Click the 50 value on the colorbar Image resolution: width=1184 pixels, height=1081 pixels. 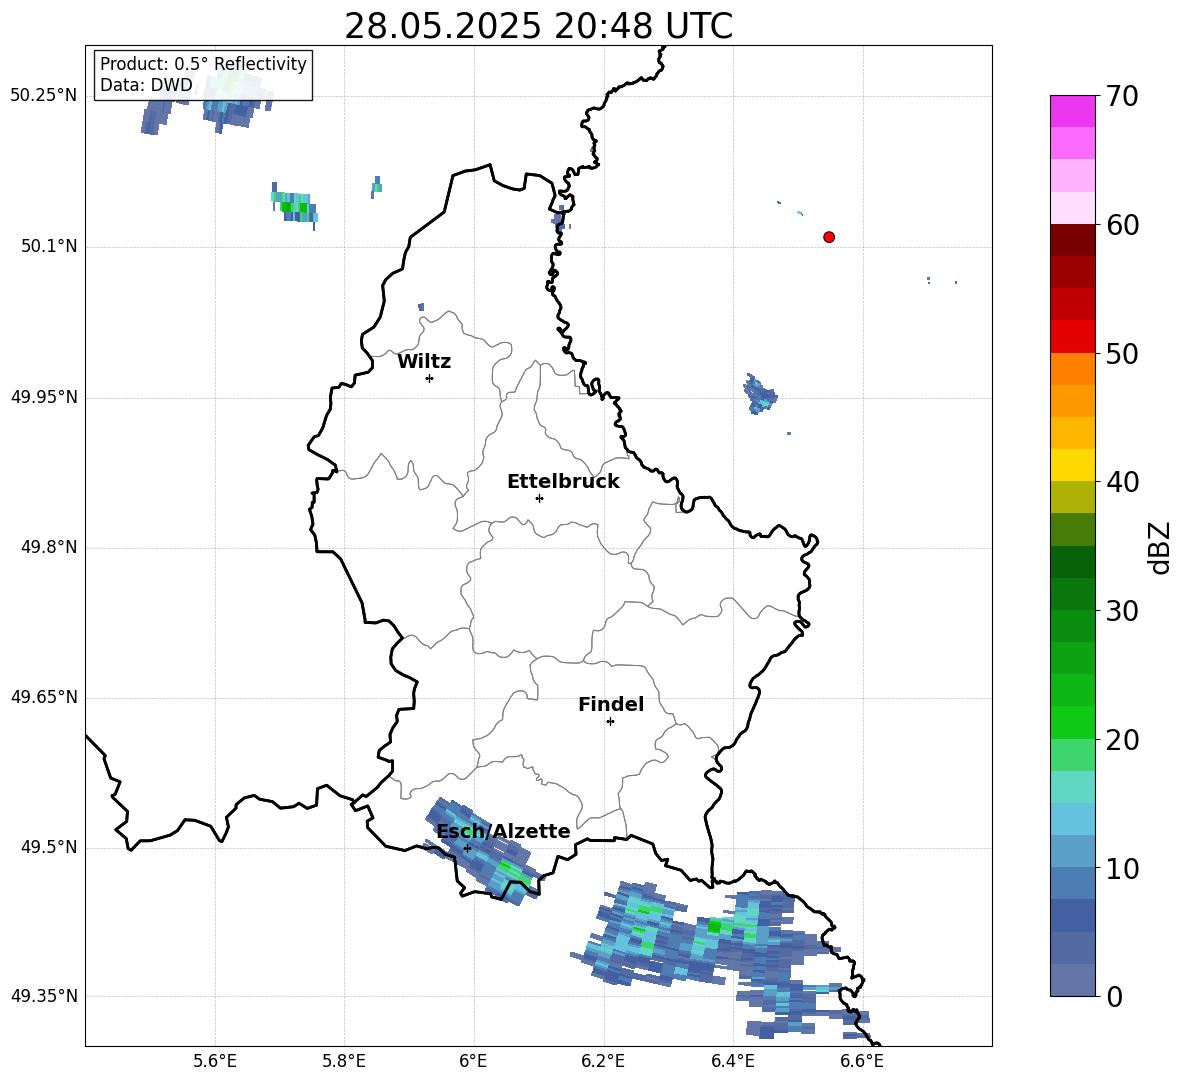click(1122, 353)
